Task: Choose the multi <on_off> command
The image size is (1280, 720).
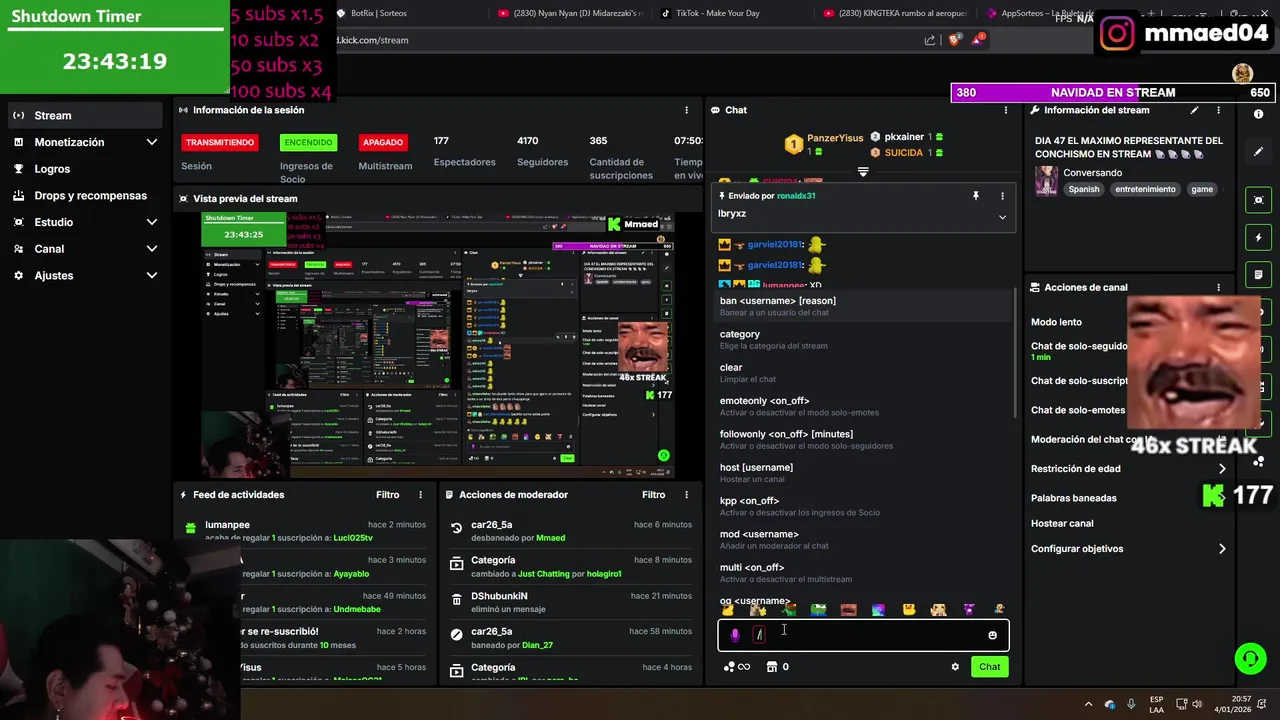Action: (863, 573)
